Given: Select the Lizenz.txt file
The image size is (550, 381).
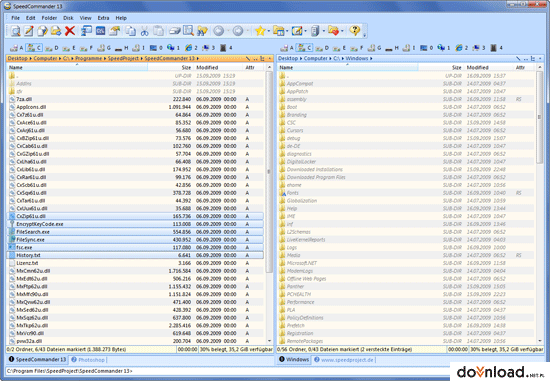Looking at the screenshot, I should click(135, 263).
